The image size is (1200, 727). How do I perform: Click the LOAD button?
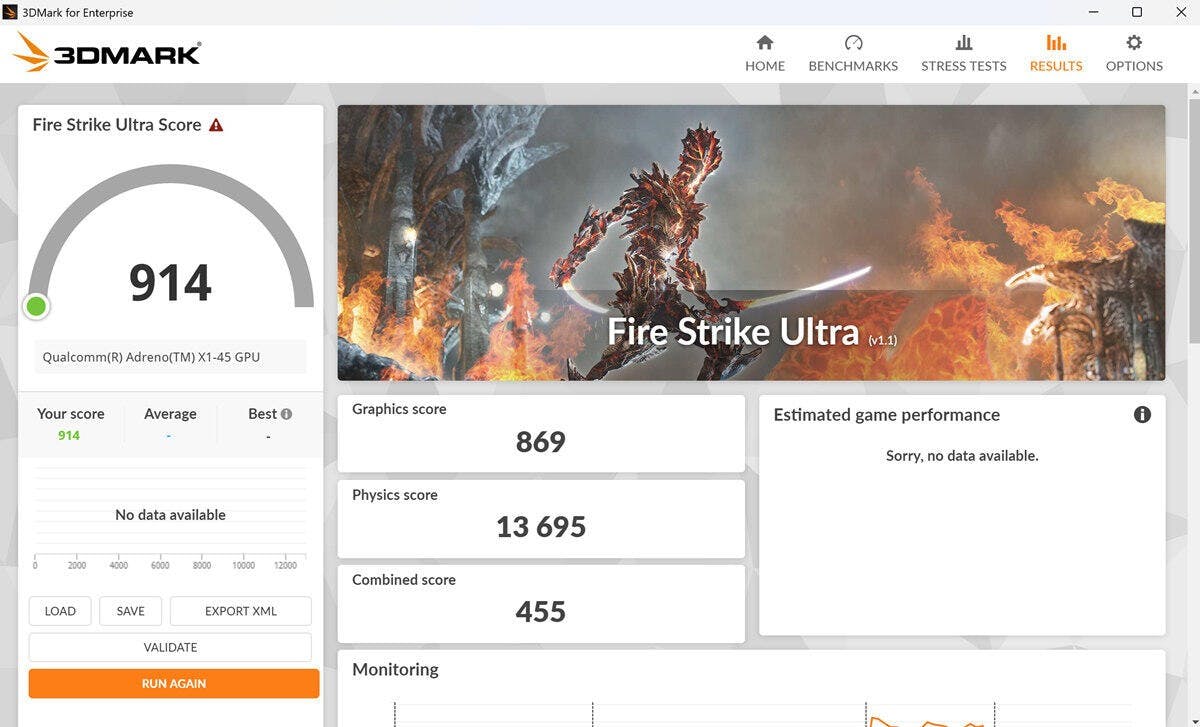pyautogui.click(x=60, y=611)
